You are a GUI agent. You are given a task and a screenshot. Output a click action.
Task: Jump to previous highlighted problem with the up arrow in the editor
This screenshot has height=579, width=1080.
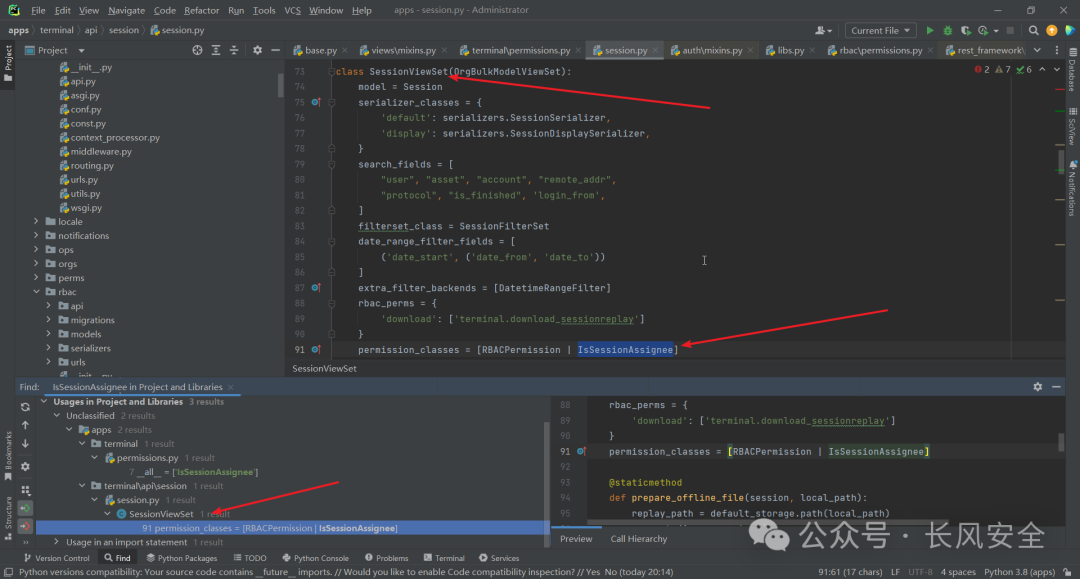pos(1042,70)
